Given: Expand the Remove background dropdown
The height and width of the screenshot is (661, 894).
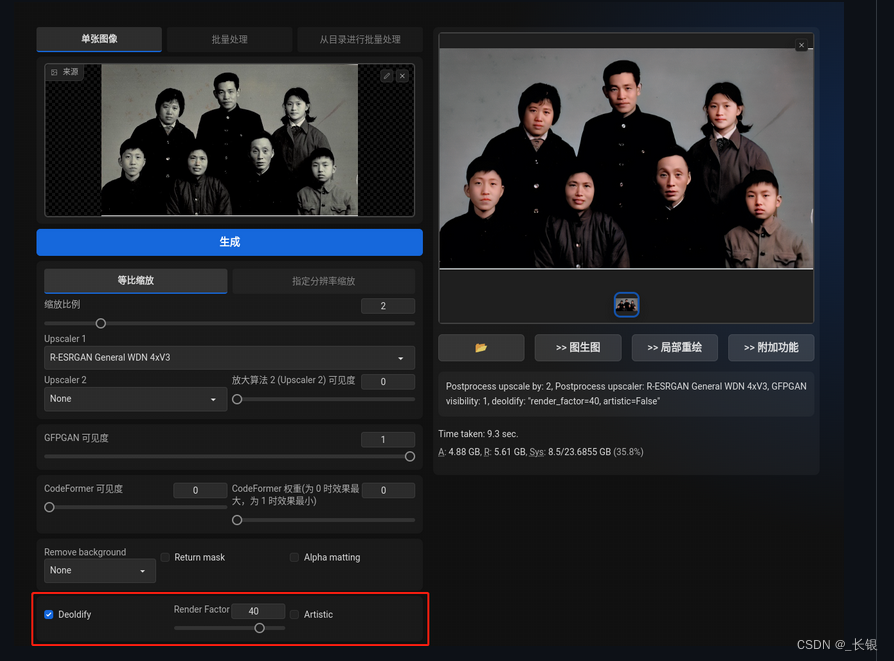Looking at the screenshot, I should 99,570.
